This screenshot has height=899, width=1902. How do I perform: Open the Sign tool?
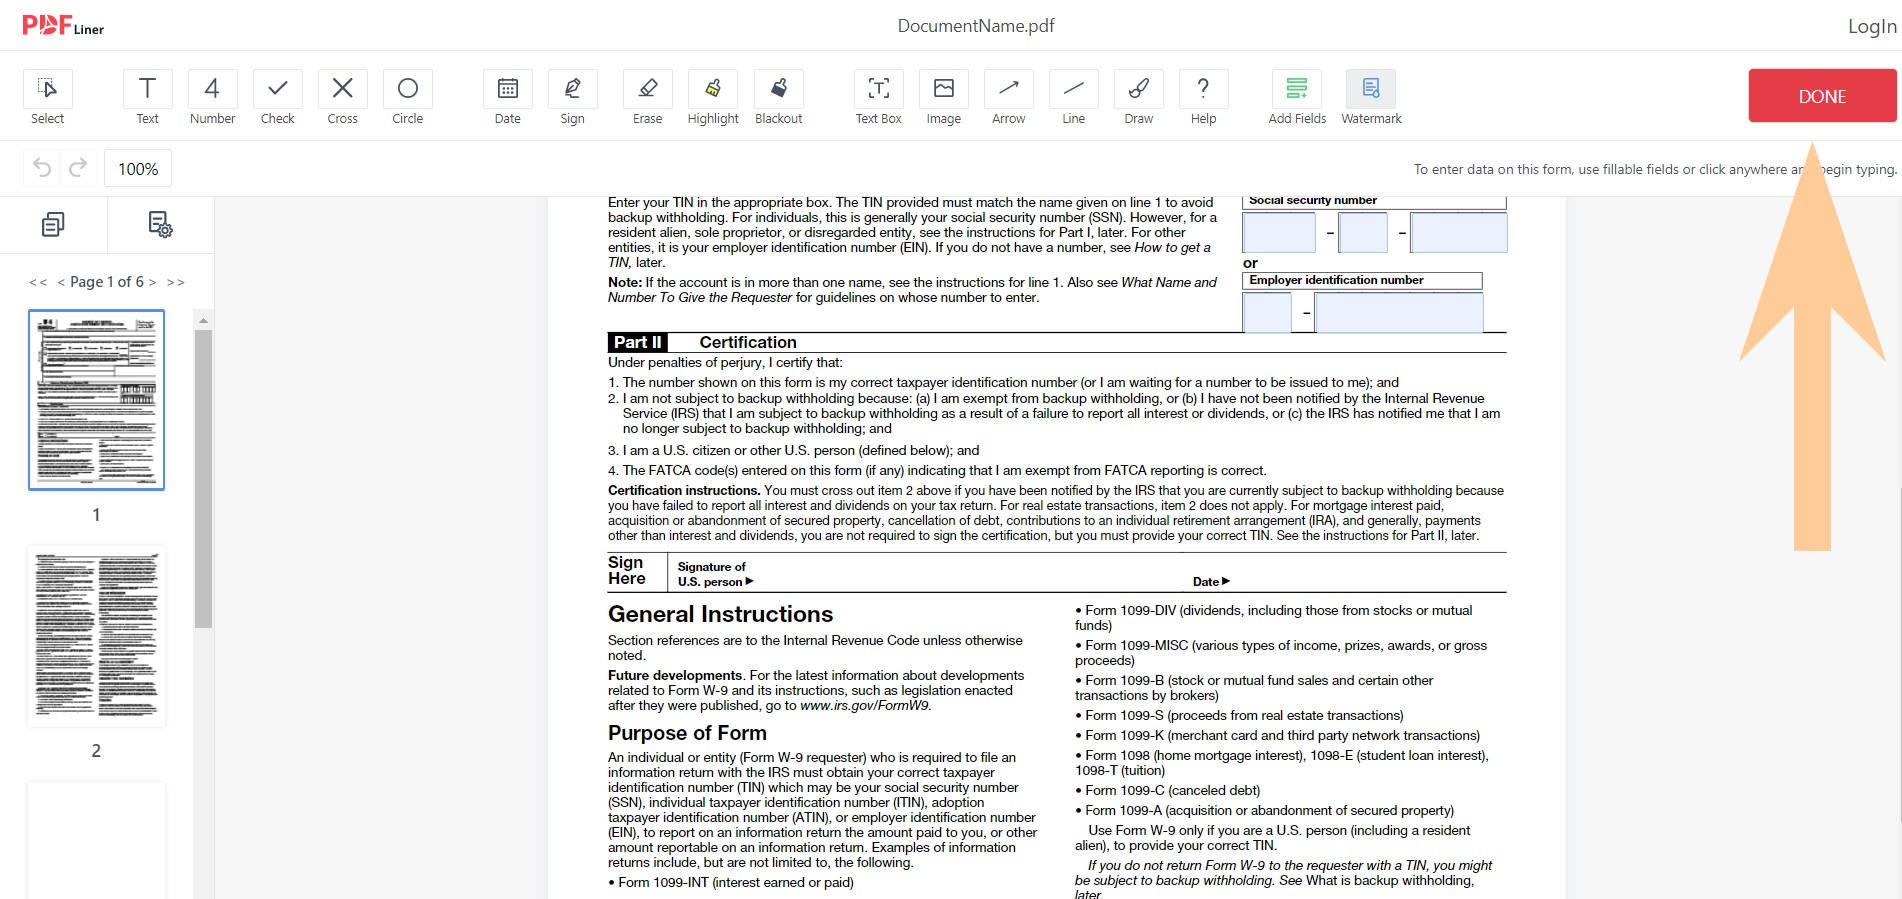tap(572, 98)
